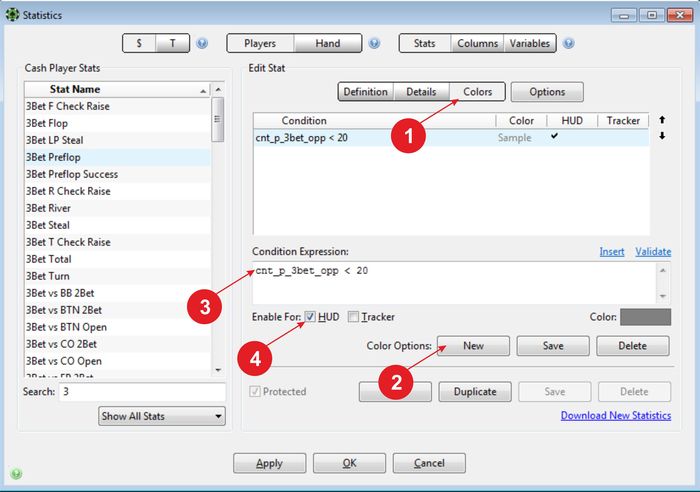Switch to Definition tab in Edit Stat
This screenshot has width=700, height=492.
[366, 92]
